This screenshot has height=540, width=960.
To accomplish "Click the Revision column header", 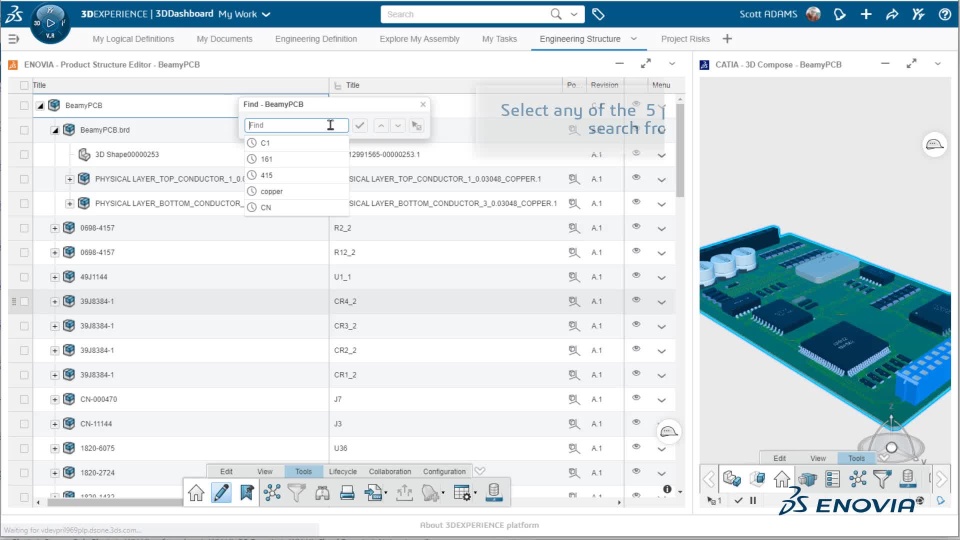I will (x=604, y=85).
